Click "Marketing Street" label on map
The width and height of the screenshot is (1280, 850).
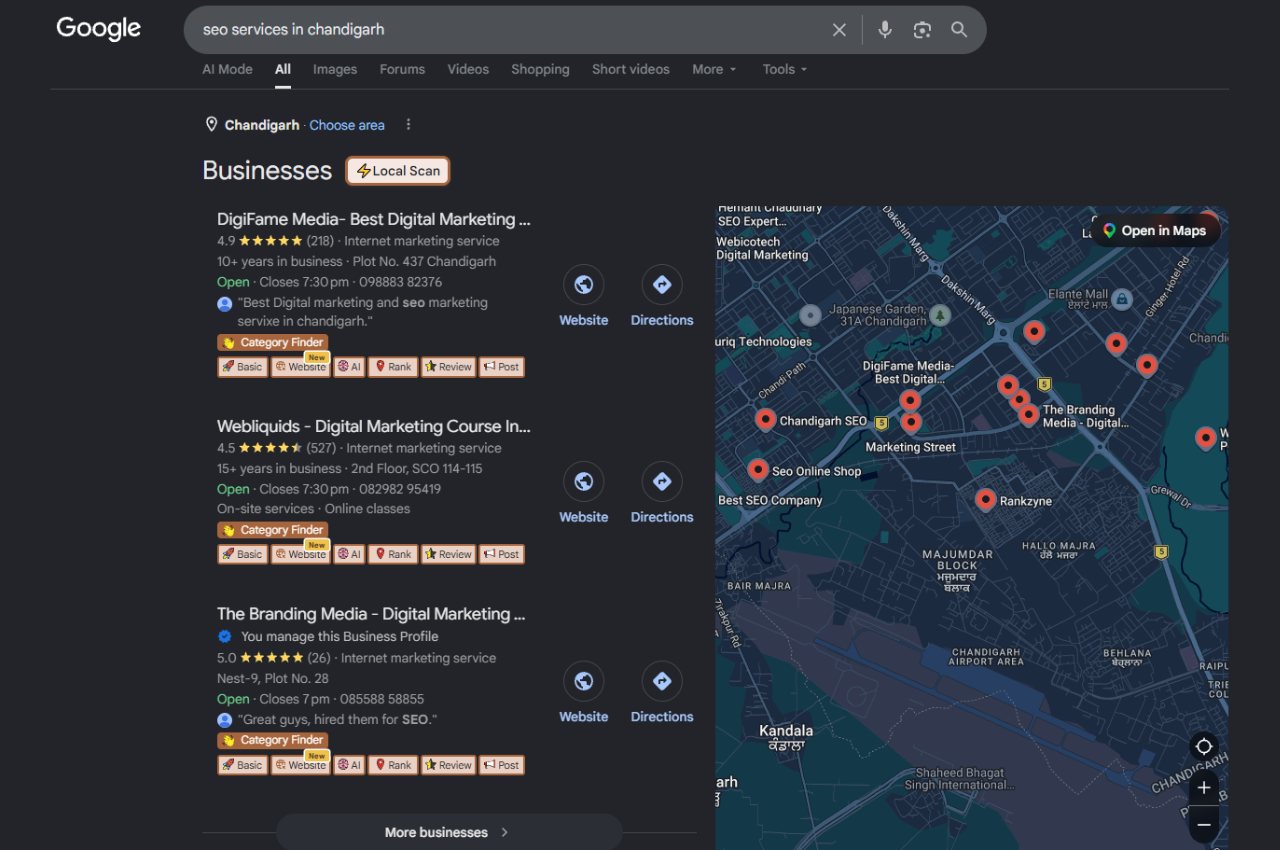(x=911, y=447)
